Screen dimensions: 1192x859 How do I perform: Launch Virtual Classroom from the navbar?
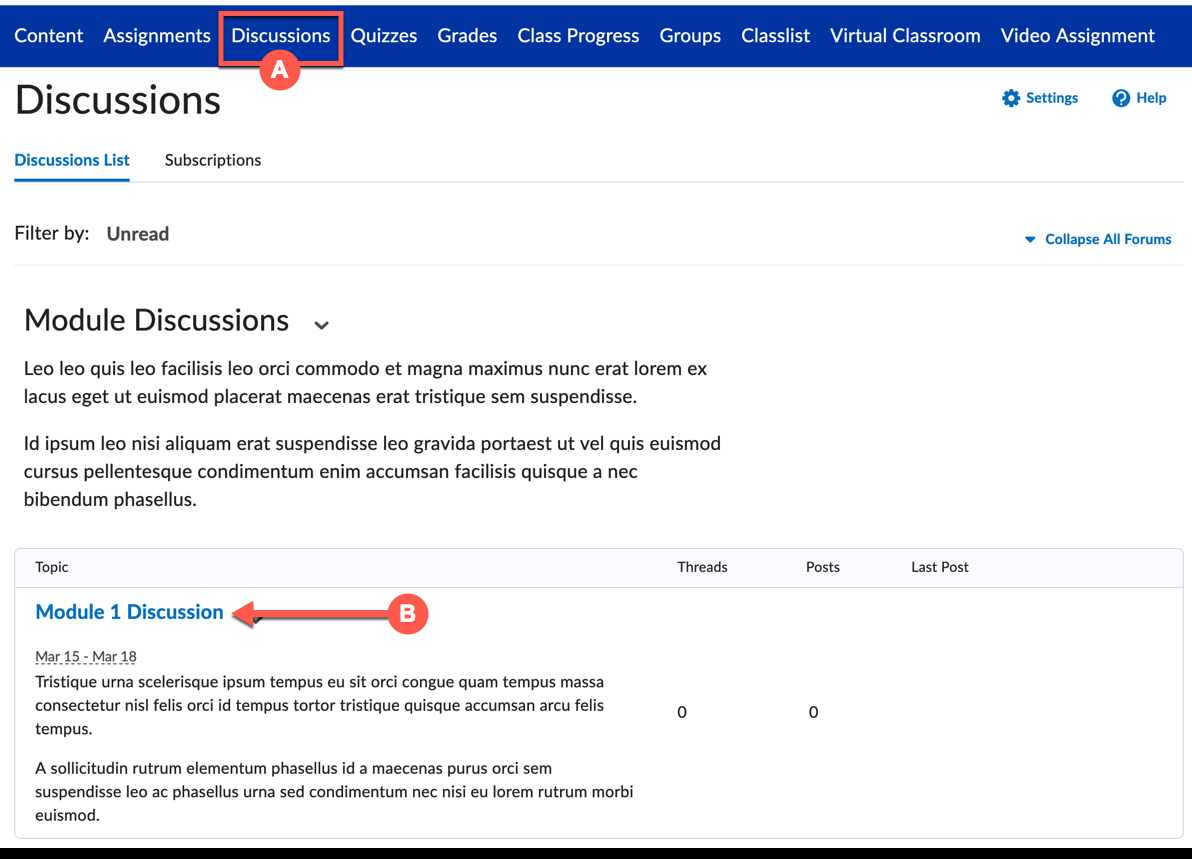[905, 36]
